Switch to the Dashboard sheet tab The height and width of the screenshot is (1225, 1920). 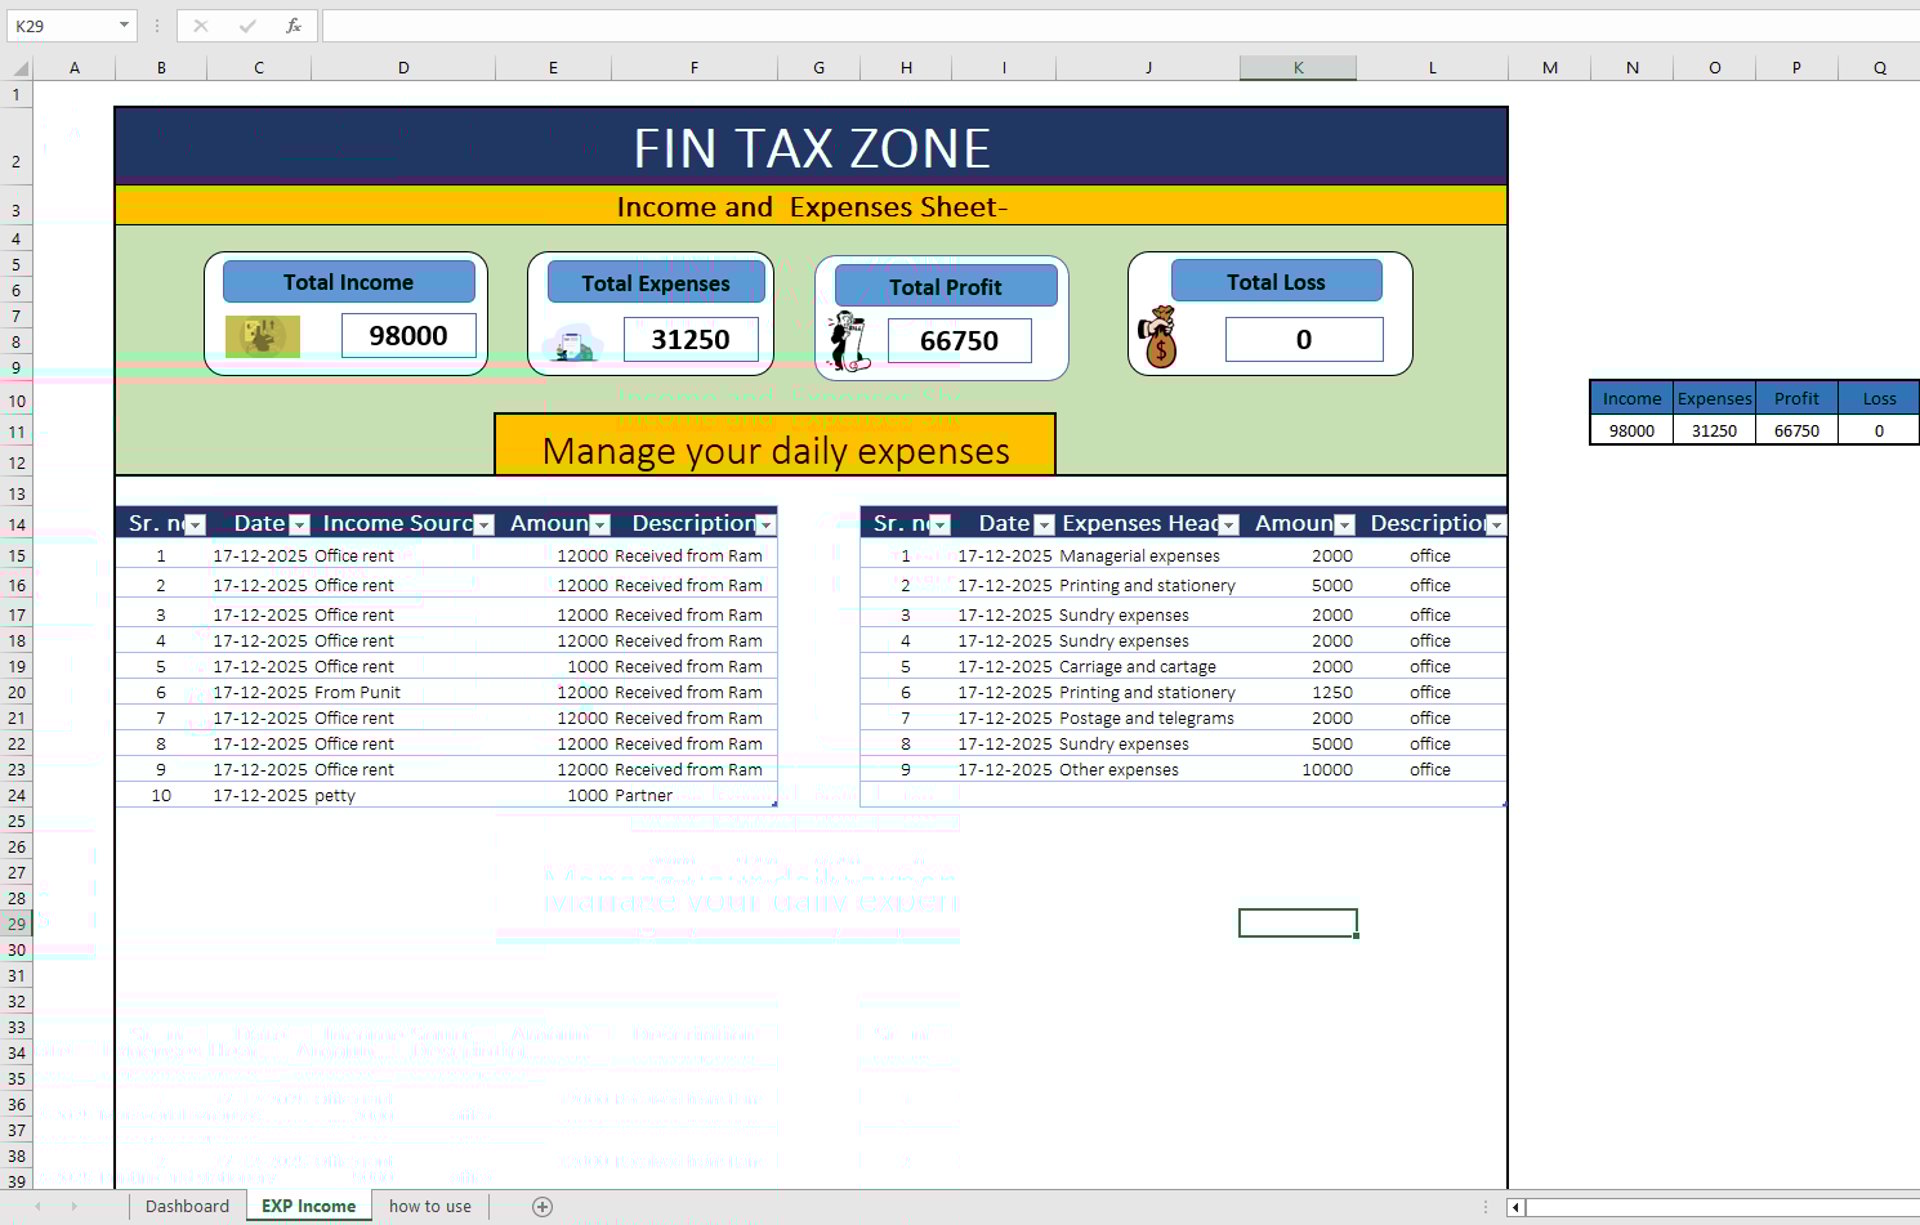click(x=187, y=1206)
